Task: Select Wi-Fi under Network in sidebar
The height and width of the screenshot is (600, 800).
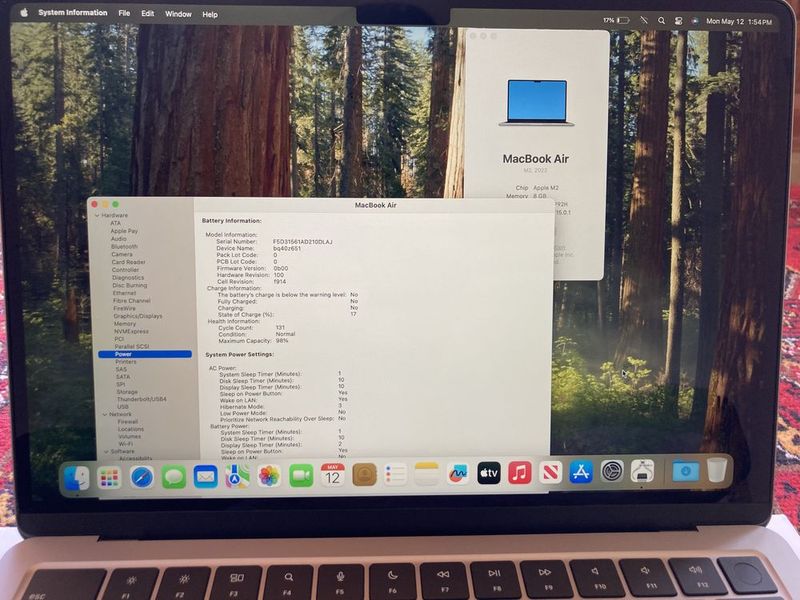Action: [126, 444]
